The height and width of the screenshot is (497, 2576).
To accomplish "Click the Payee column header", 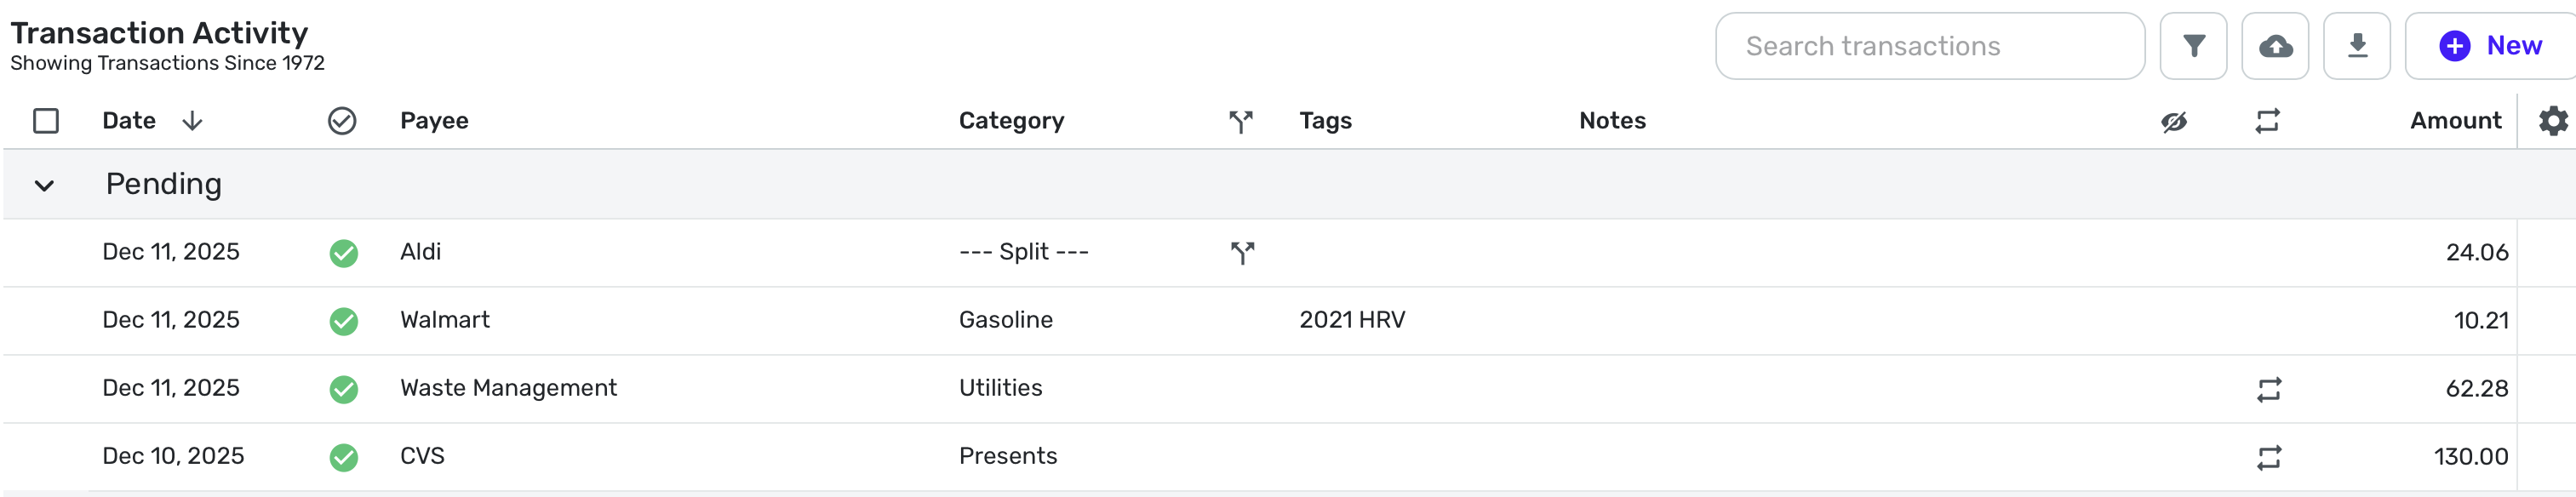I will coord(434,121).
